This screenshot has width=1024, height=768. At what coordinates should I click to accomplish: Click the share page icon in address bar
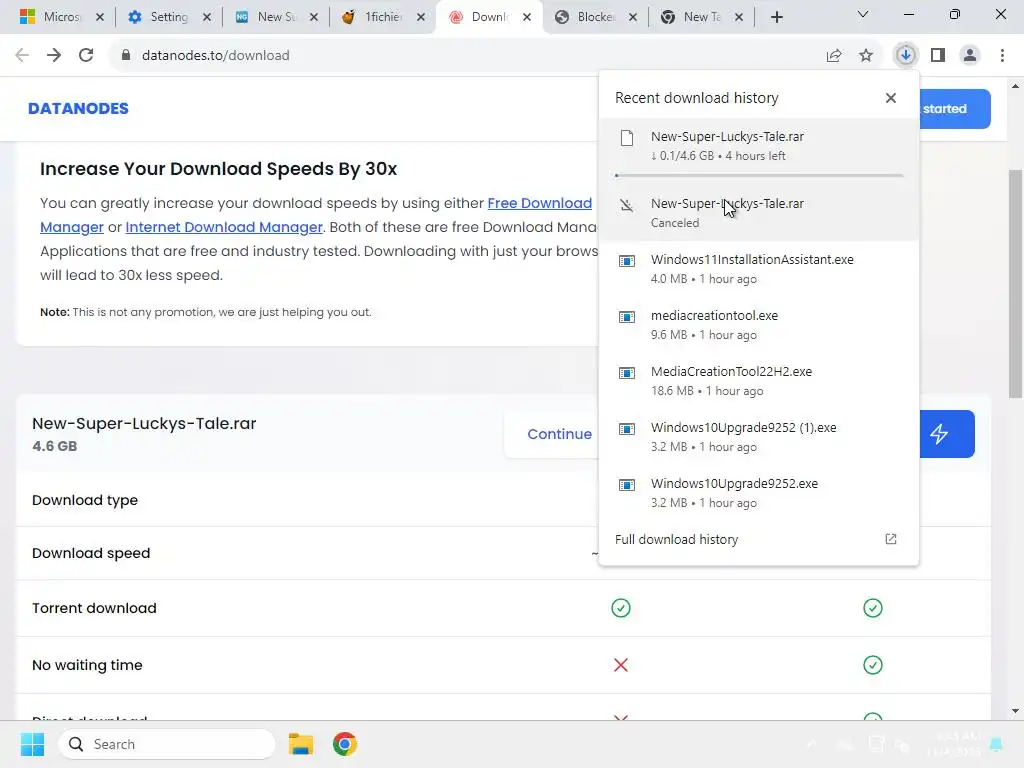[834, 56]
